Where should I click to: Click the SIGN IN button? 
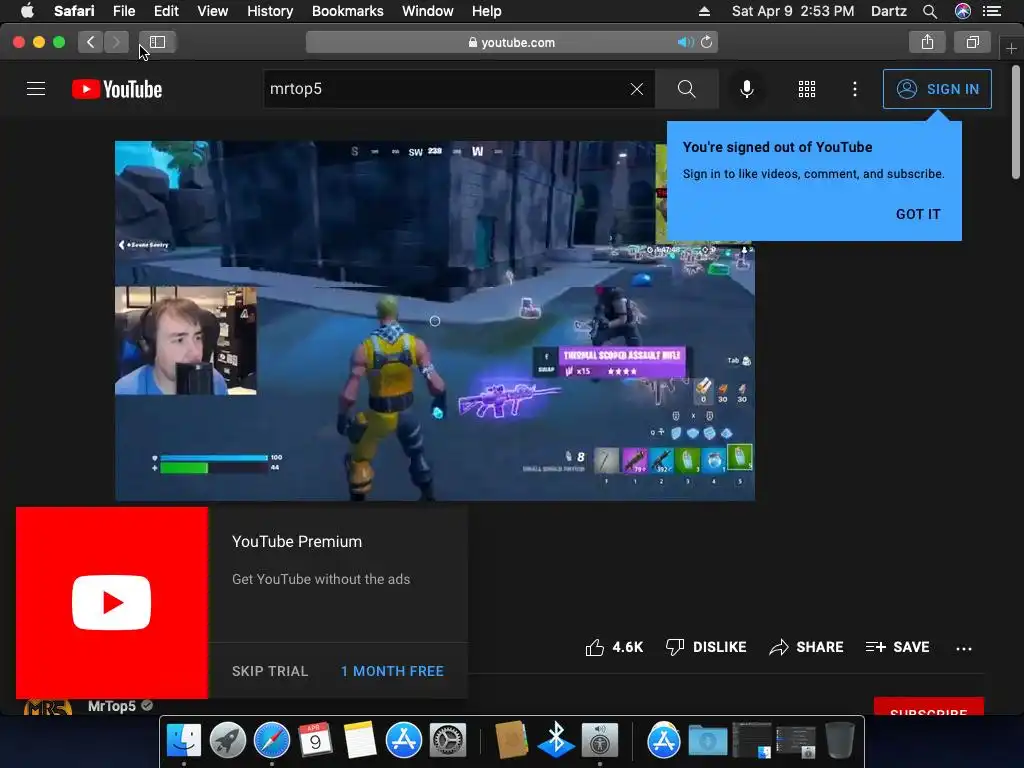coord(937,89)
